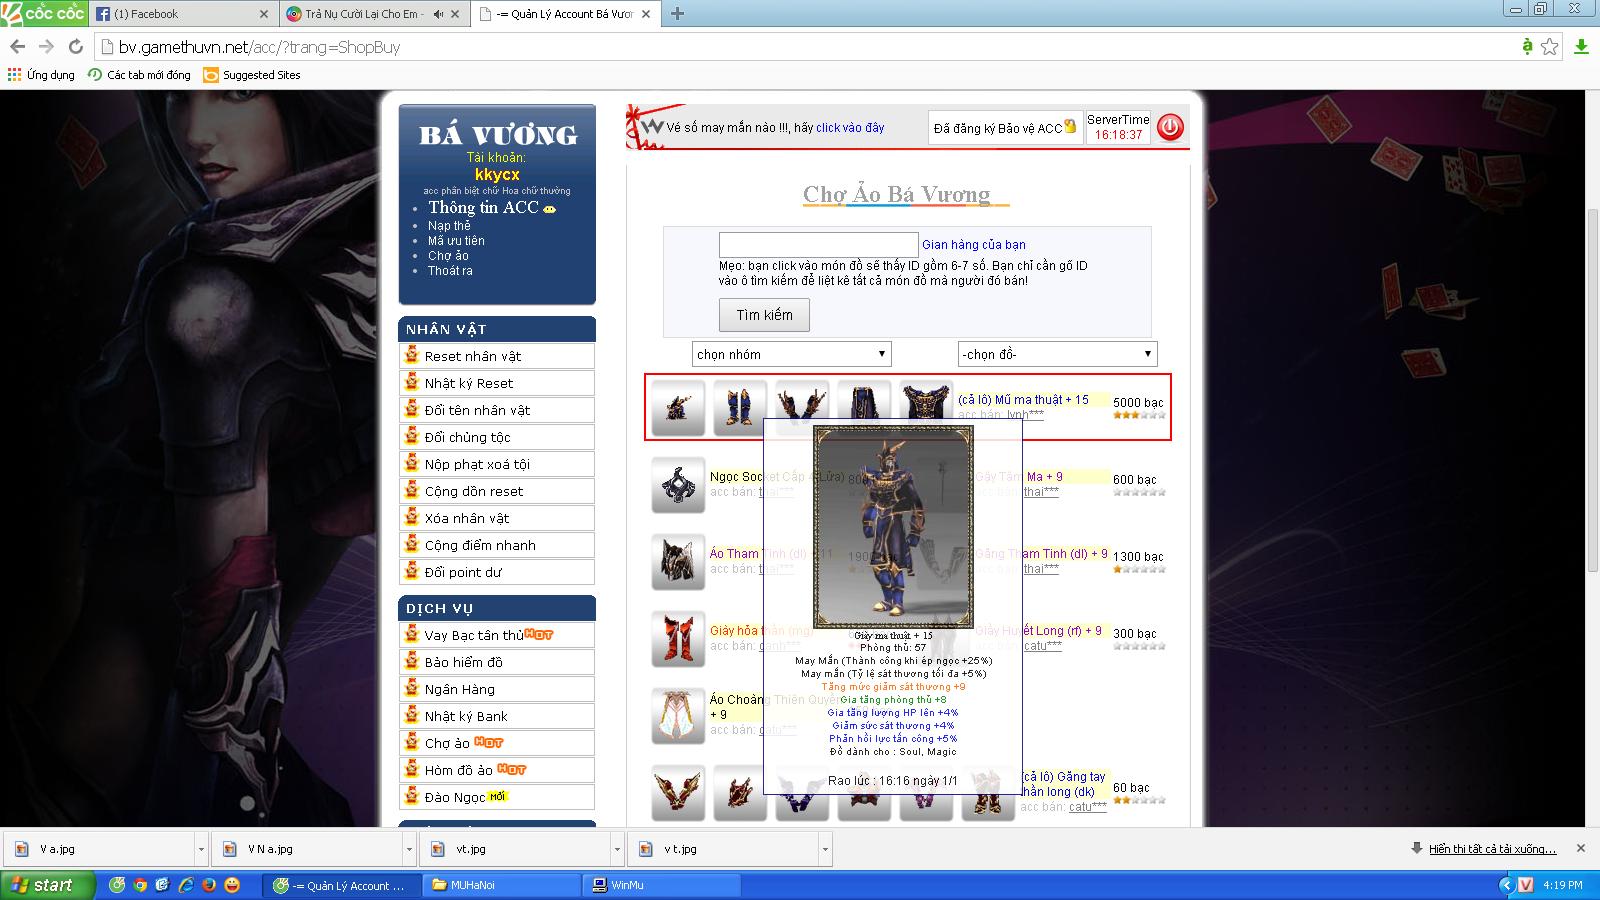
Task: Open the Giày hỏa thần red boots icon
Action: pyautogui.click(x=678, y=638)
